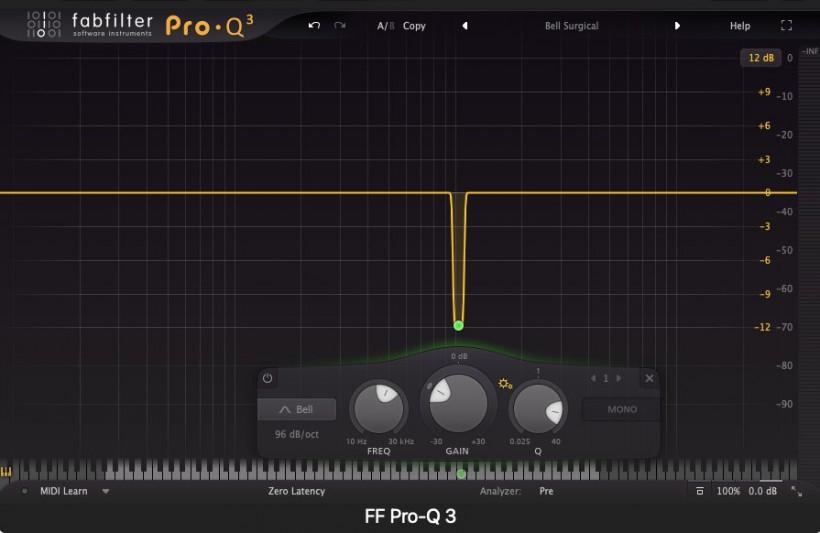Toggle the band power bypass button
The height and width of the screenshot is (533, 820).
tap(267, 378)
